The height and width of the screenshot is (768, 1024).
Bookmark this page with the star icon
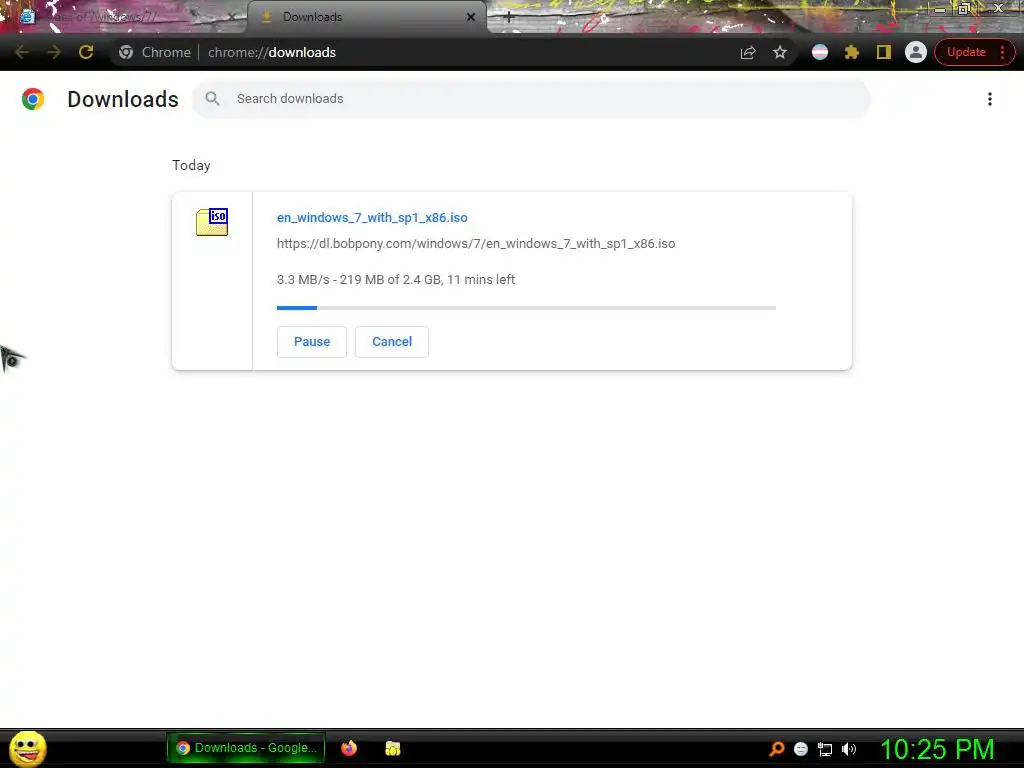[780, 52]
